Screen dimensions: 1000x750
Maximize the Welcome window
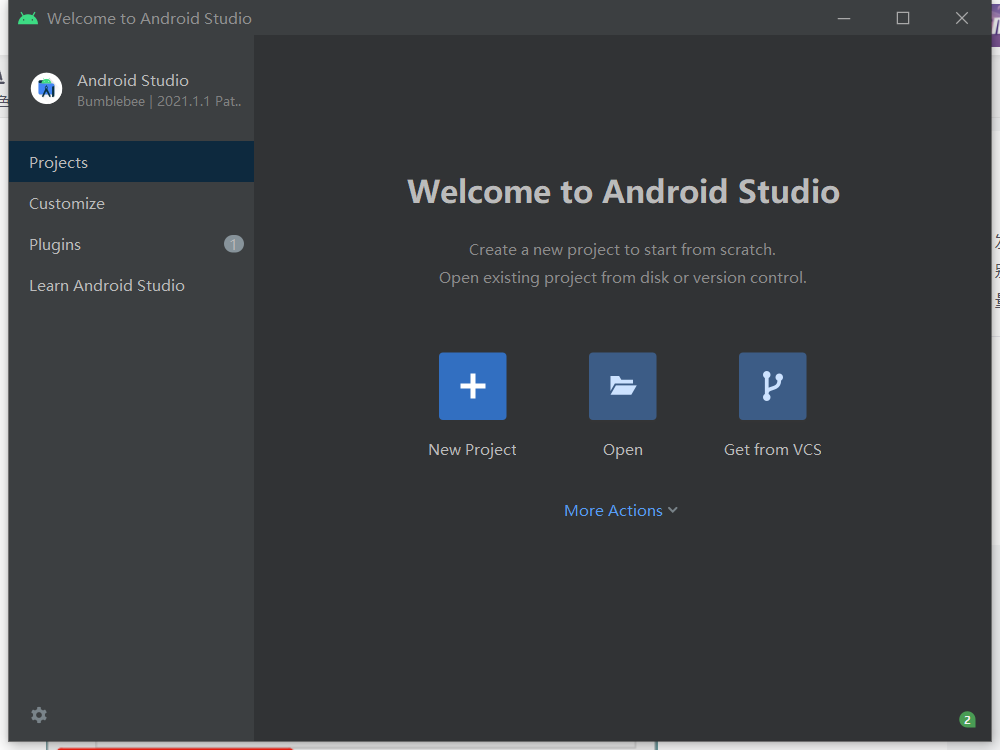coord(902,18)
